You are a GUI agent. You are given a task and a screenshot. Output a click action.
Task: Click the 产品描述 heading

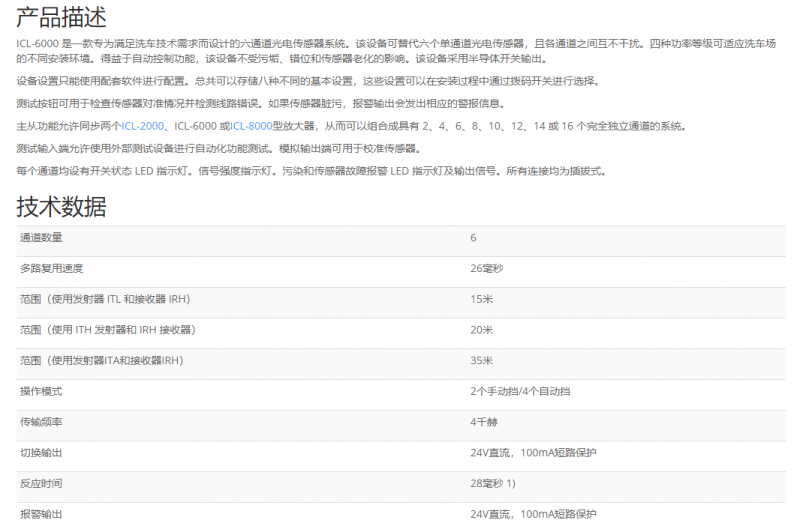tap(61, 17)
